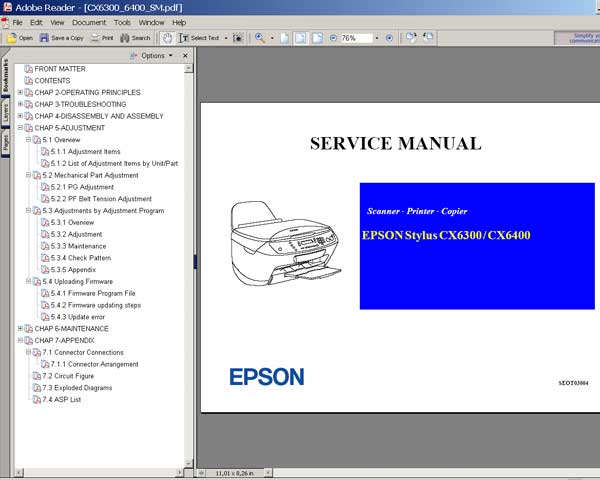Click the zoom out minus button
Image resolution: width=600 pixels, height=480 pixels.
pos(333,38)
